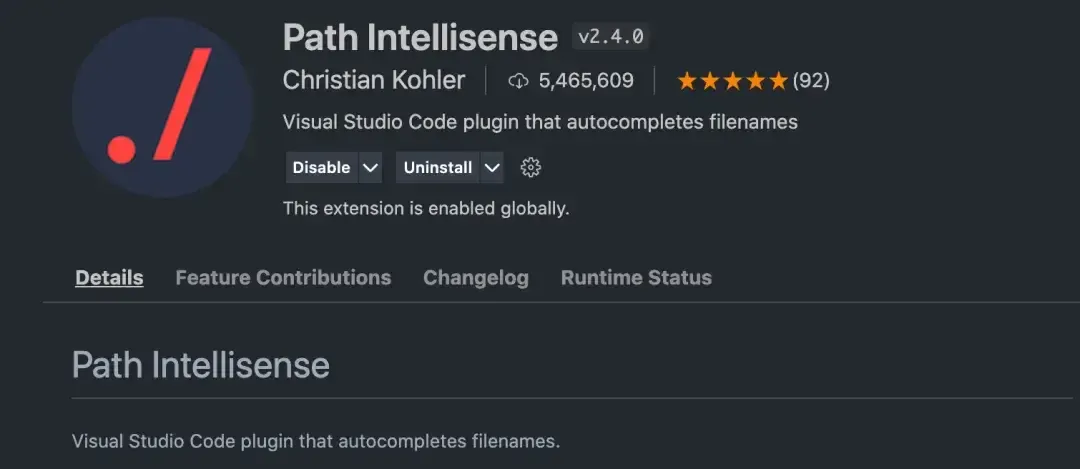1080x469 pixels.
Task: Click the first rating star
Action: (x=687, y=81)
